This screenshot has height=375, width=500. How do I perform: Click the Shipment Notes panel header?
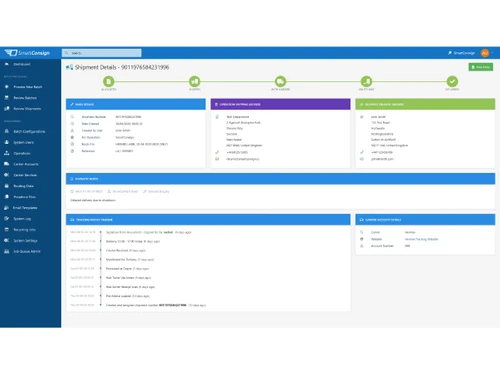[280, 179]
